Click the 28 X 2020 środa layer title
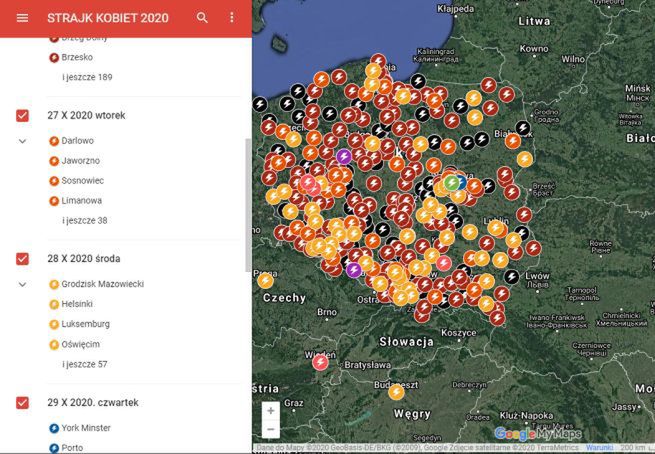Viewport: 655px width, 454px height. click(x=84, y=259)
